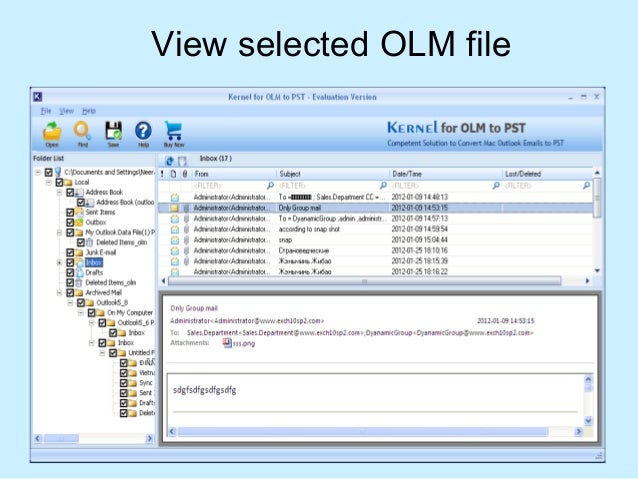
Task: Click the folder list scroll right arrow
Action: (149, 438)
